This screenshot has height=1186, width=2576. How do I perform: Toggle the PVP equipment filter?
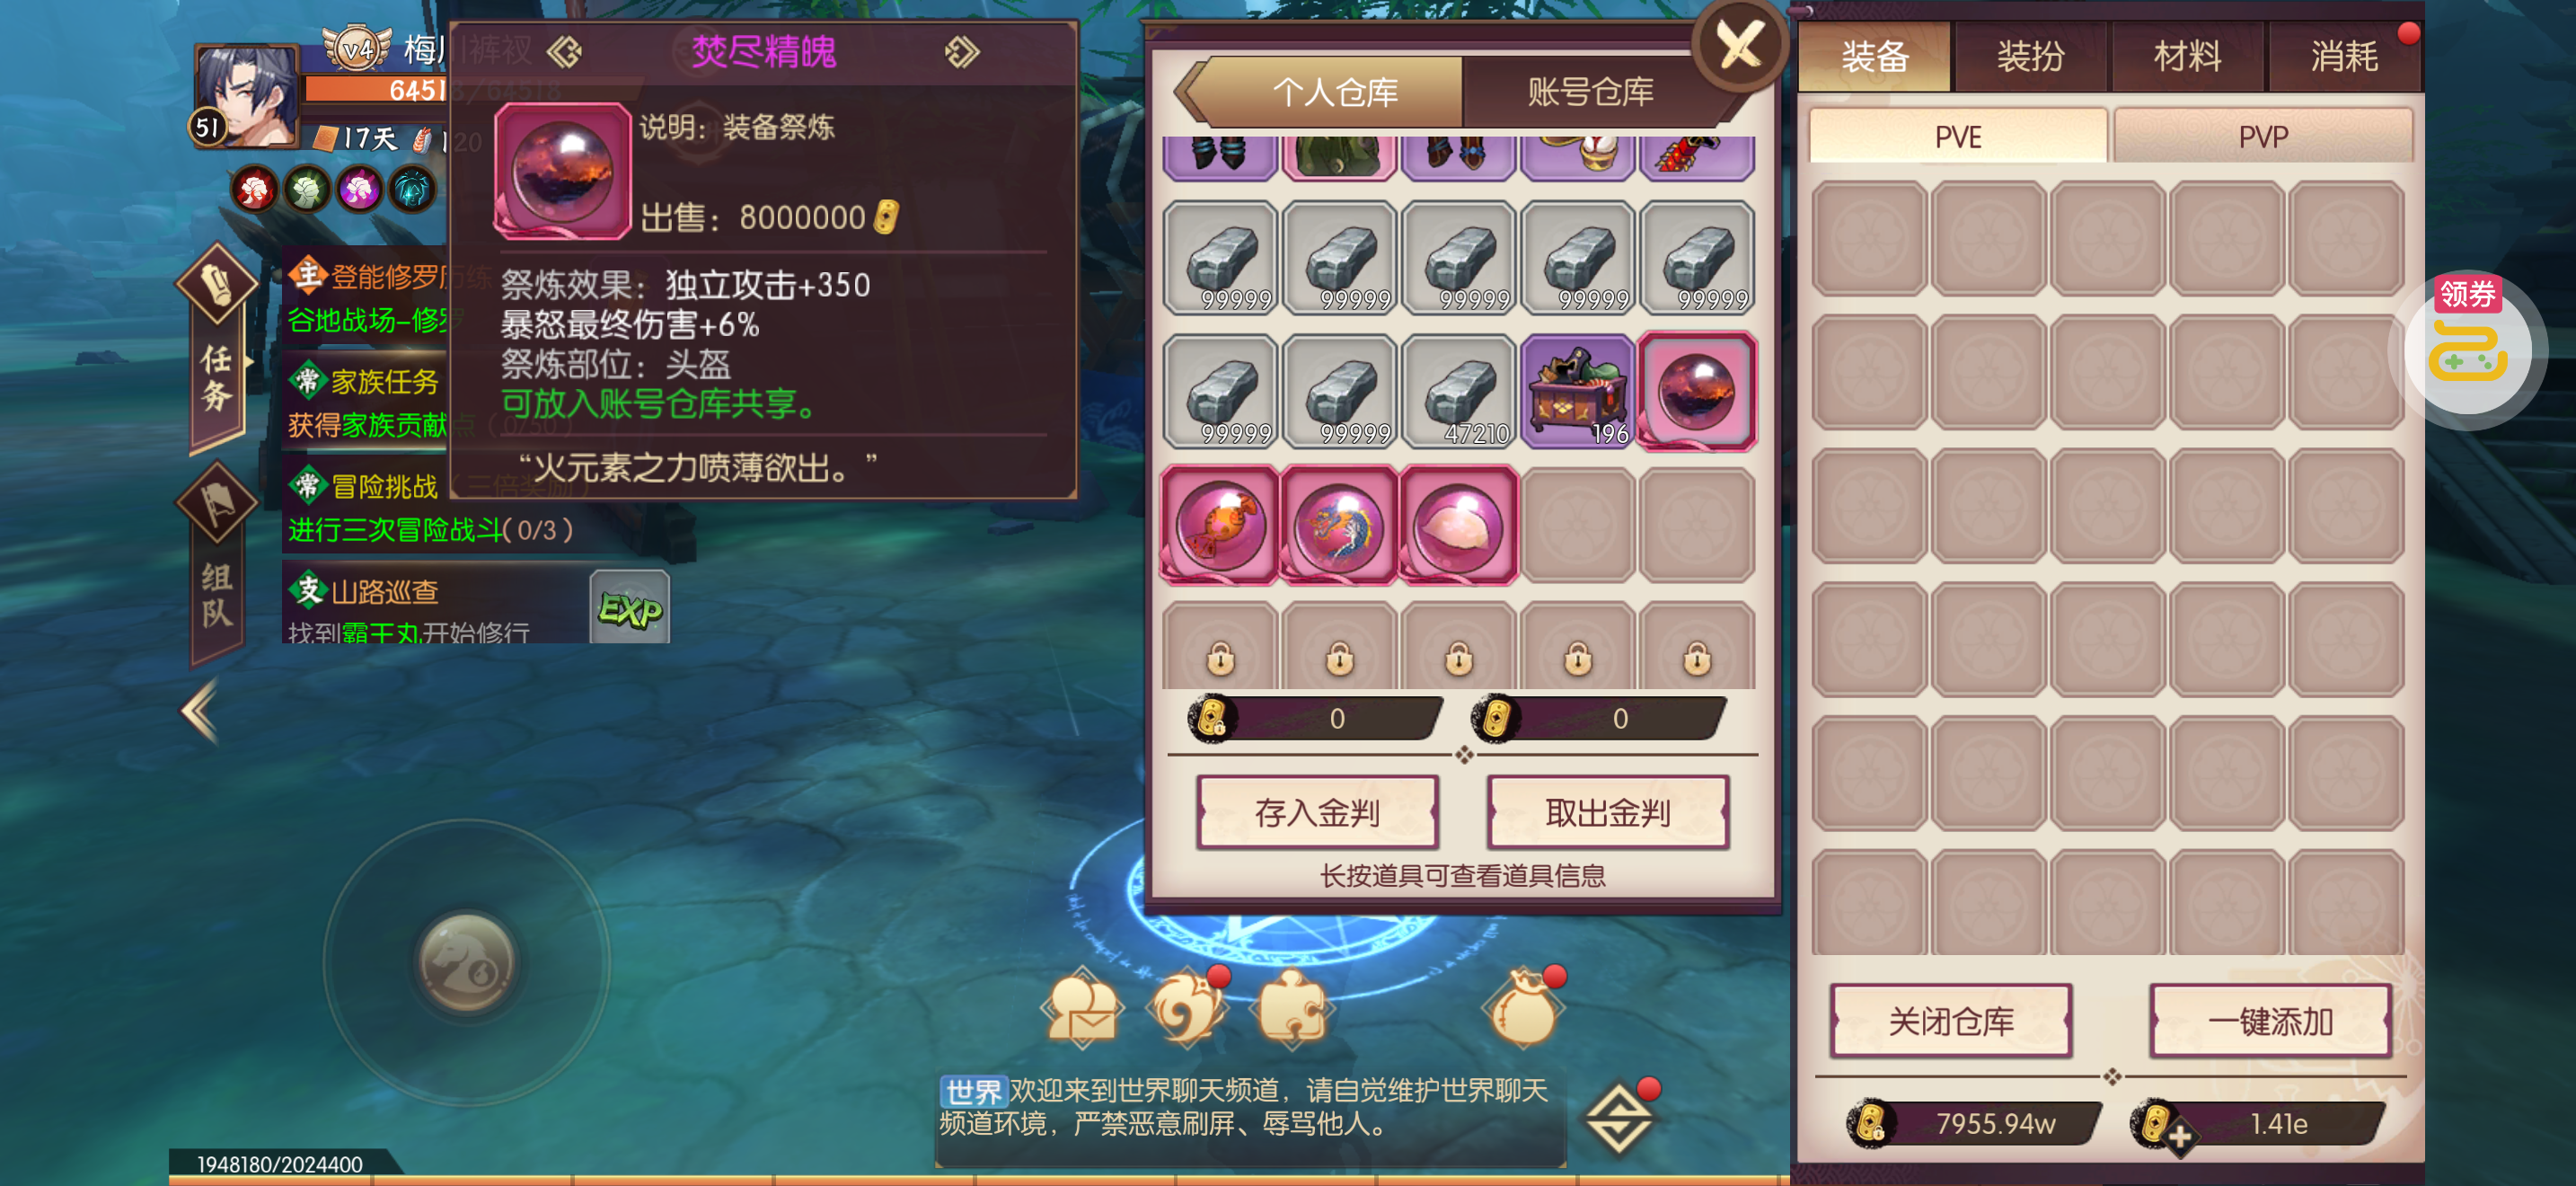[2262, 136]
